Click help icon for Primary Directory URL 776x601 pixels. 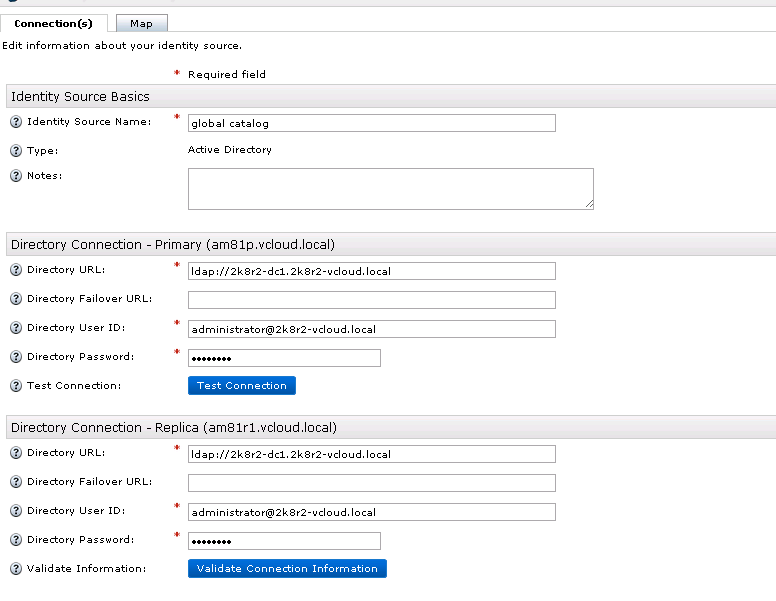tap(16, 270)
